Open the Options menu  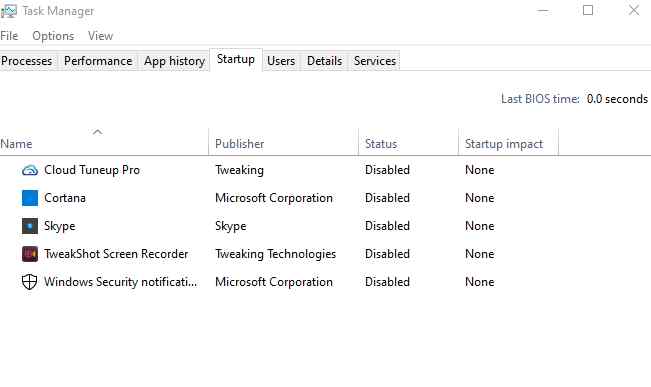click(x=53, y=36)
